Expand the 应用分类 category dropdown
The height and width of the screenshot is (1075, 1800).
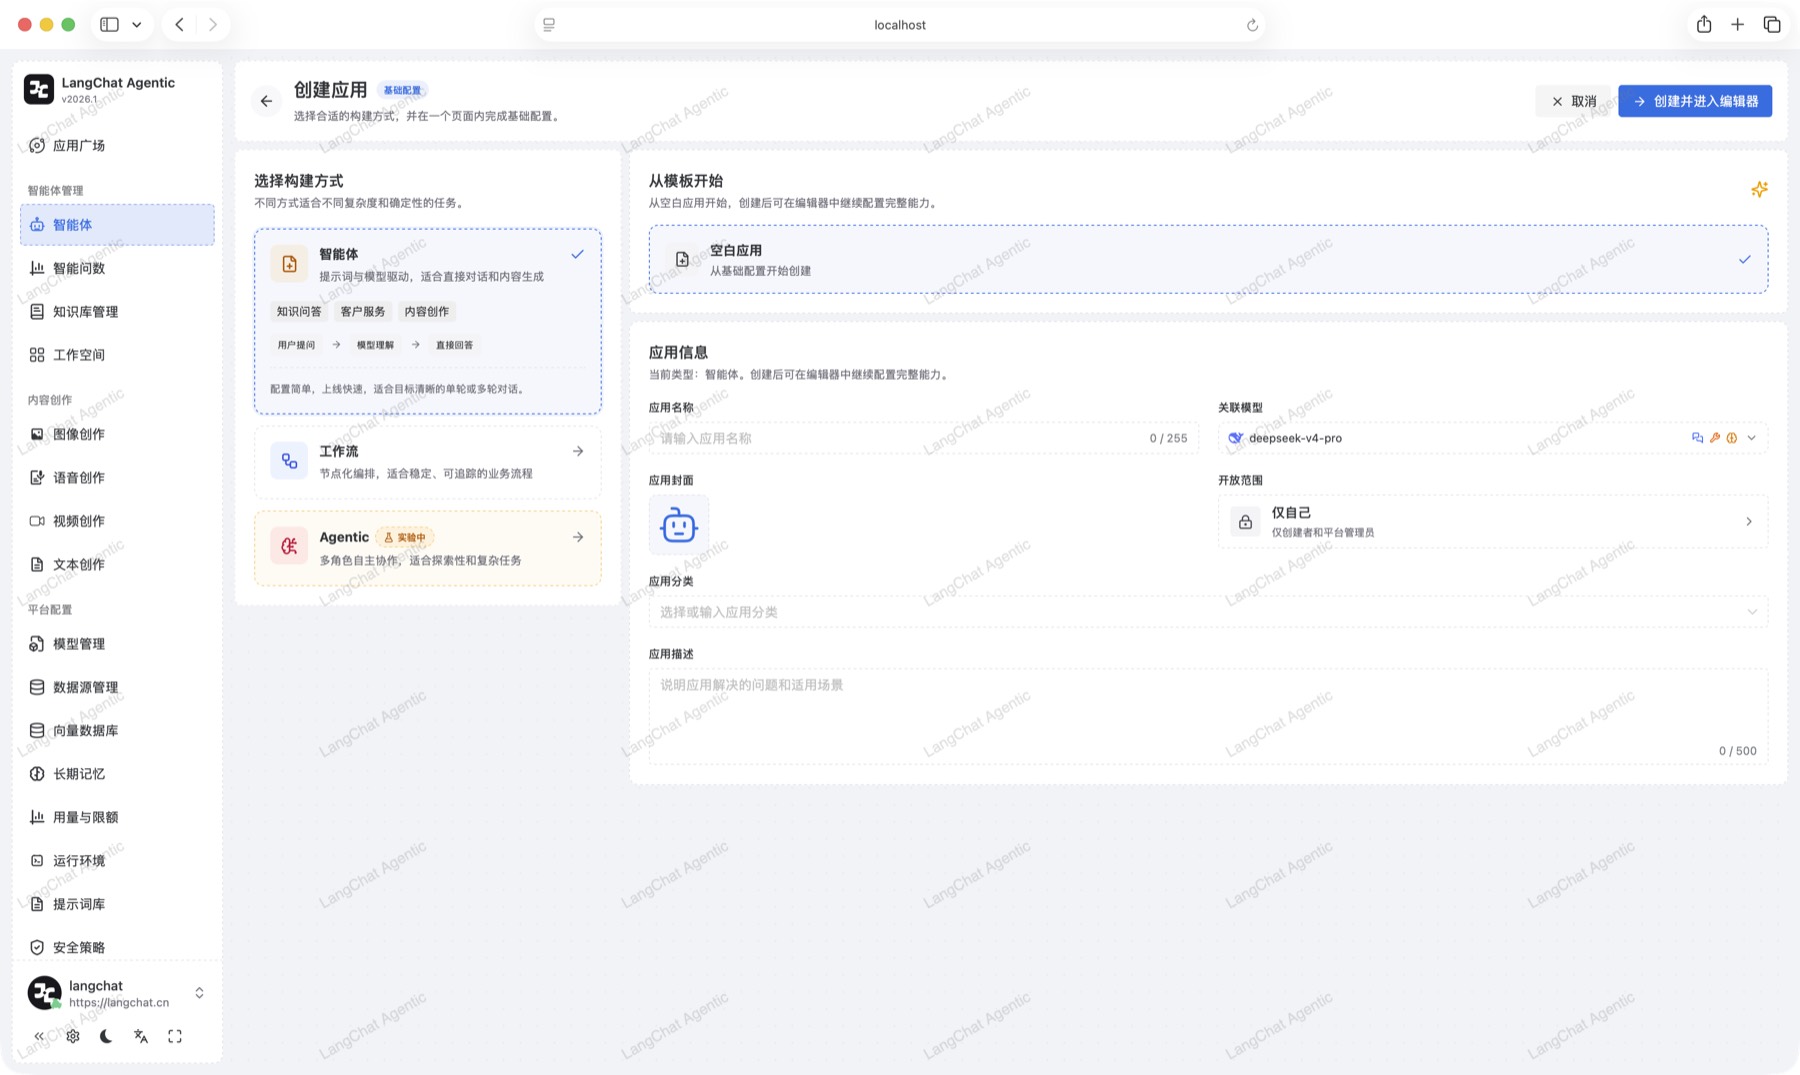(x=1208, y=612)
